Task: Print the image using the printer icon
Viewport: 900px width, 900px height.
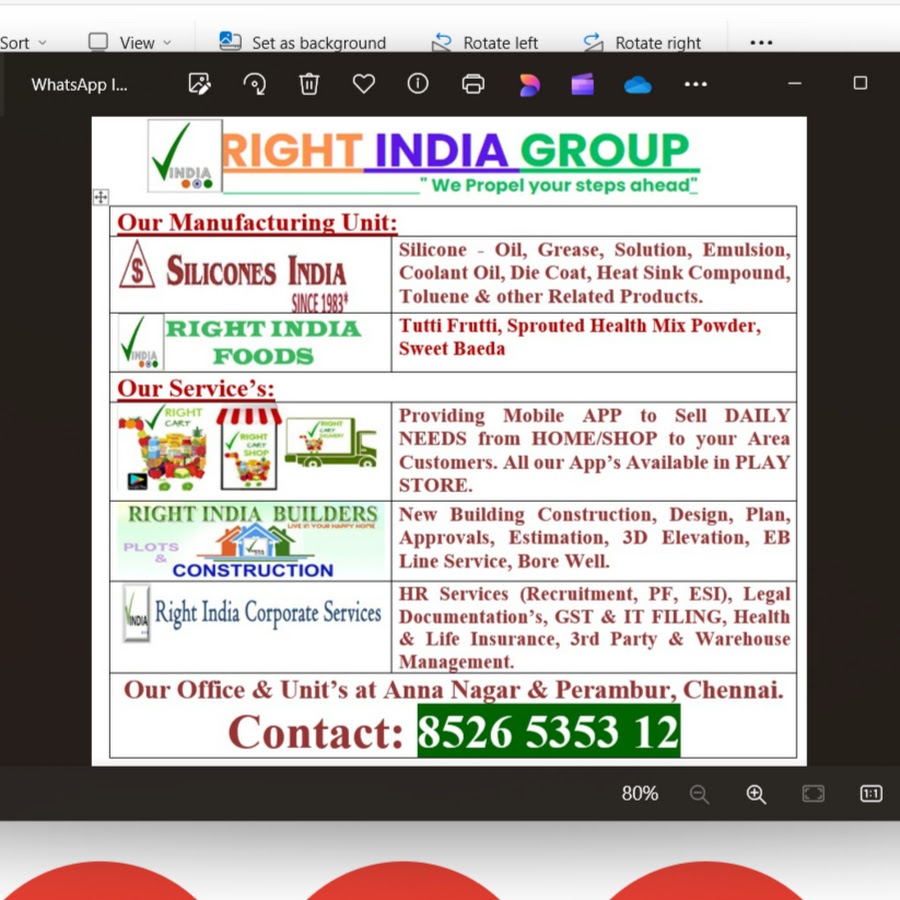Action: [473, 84]
